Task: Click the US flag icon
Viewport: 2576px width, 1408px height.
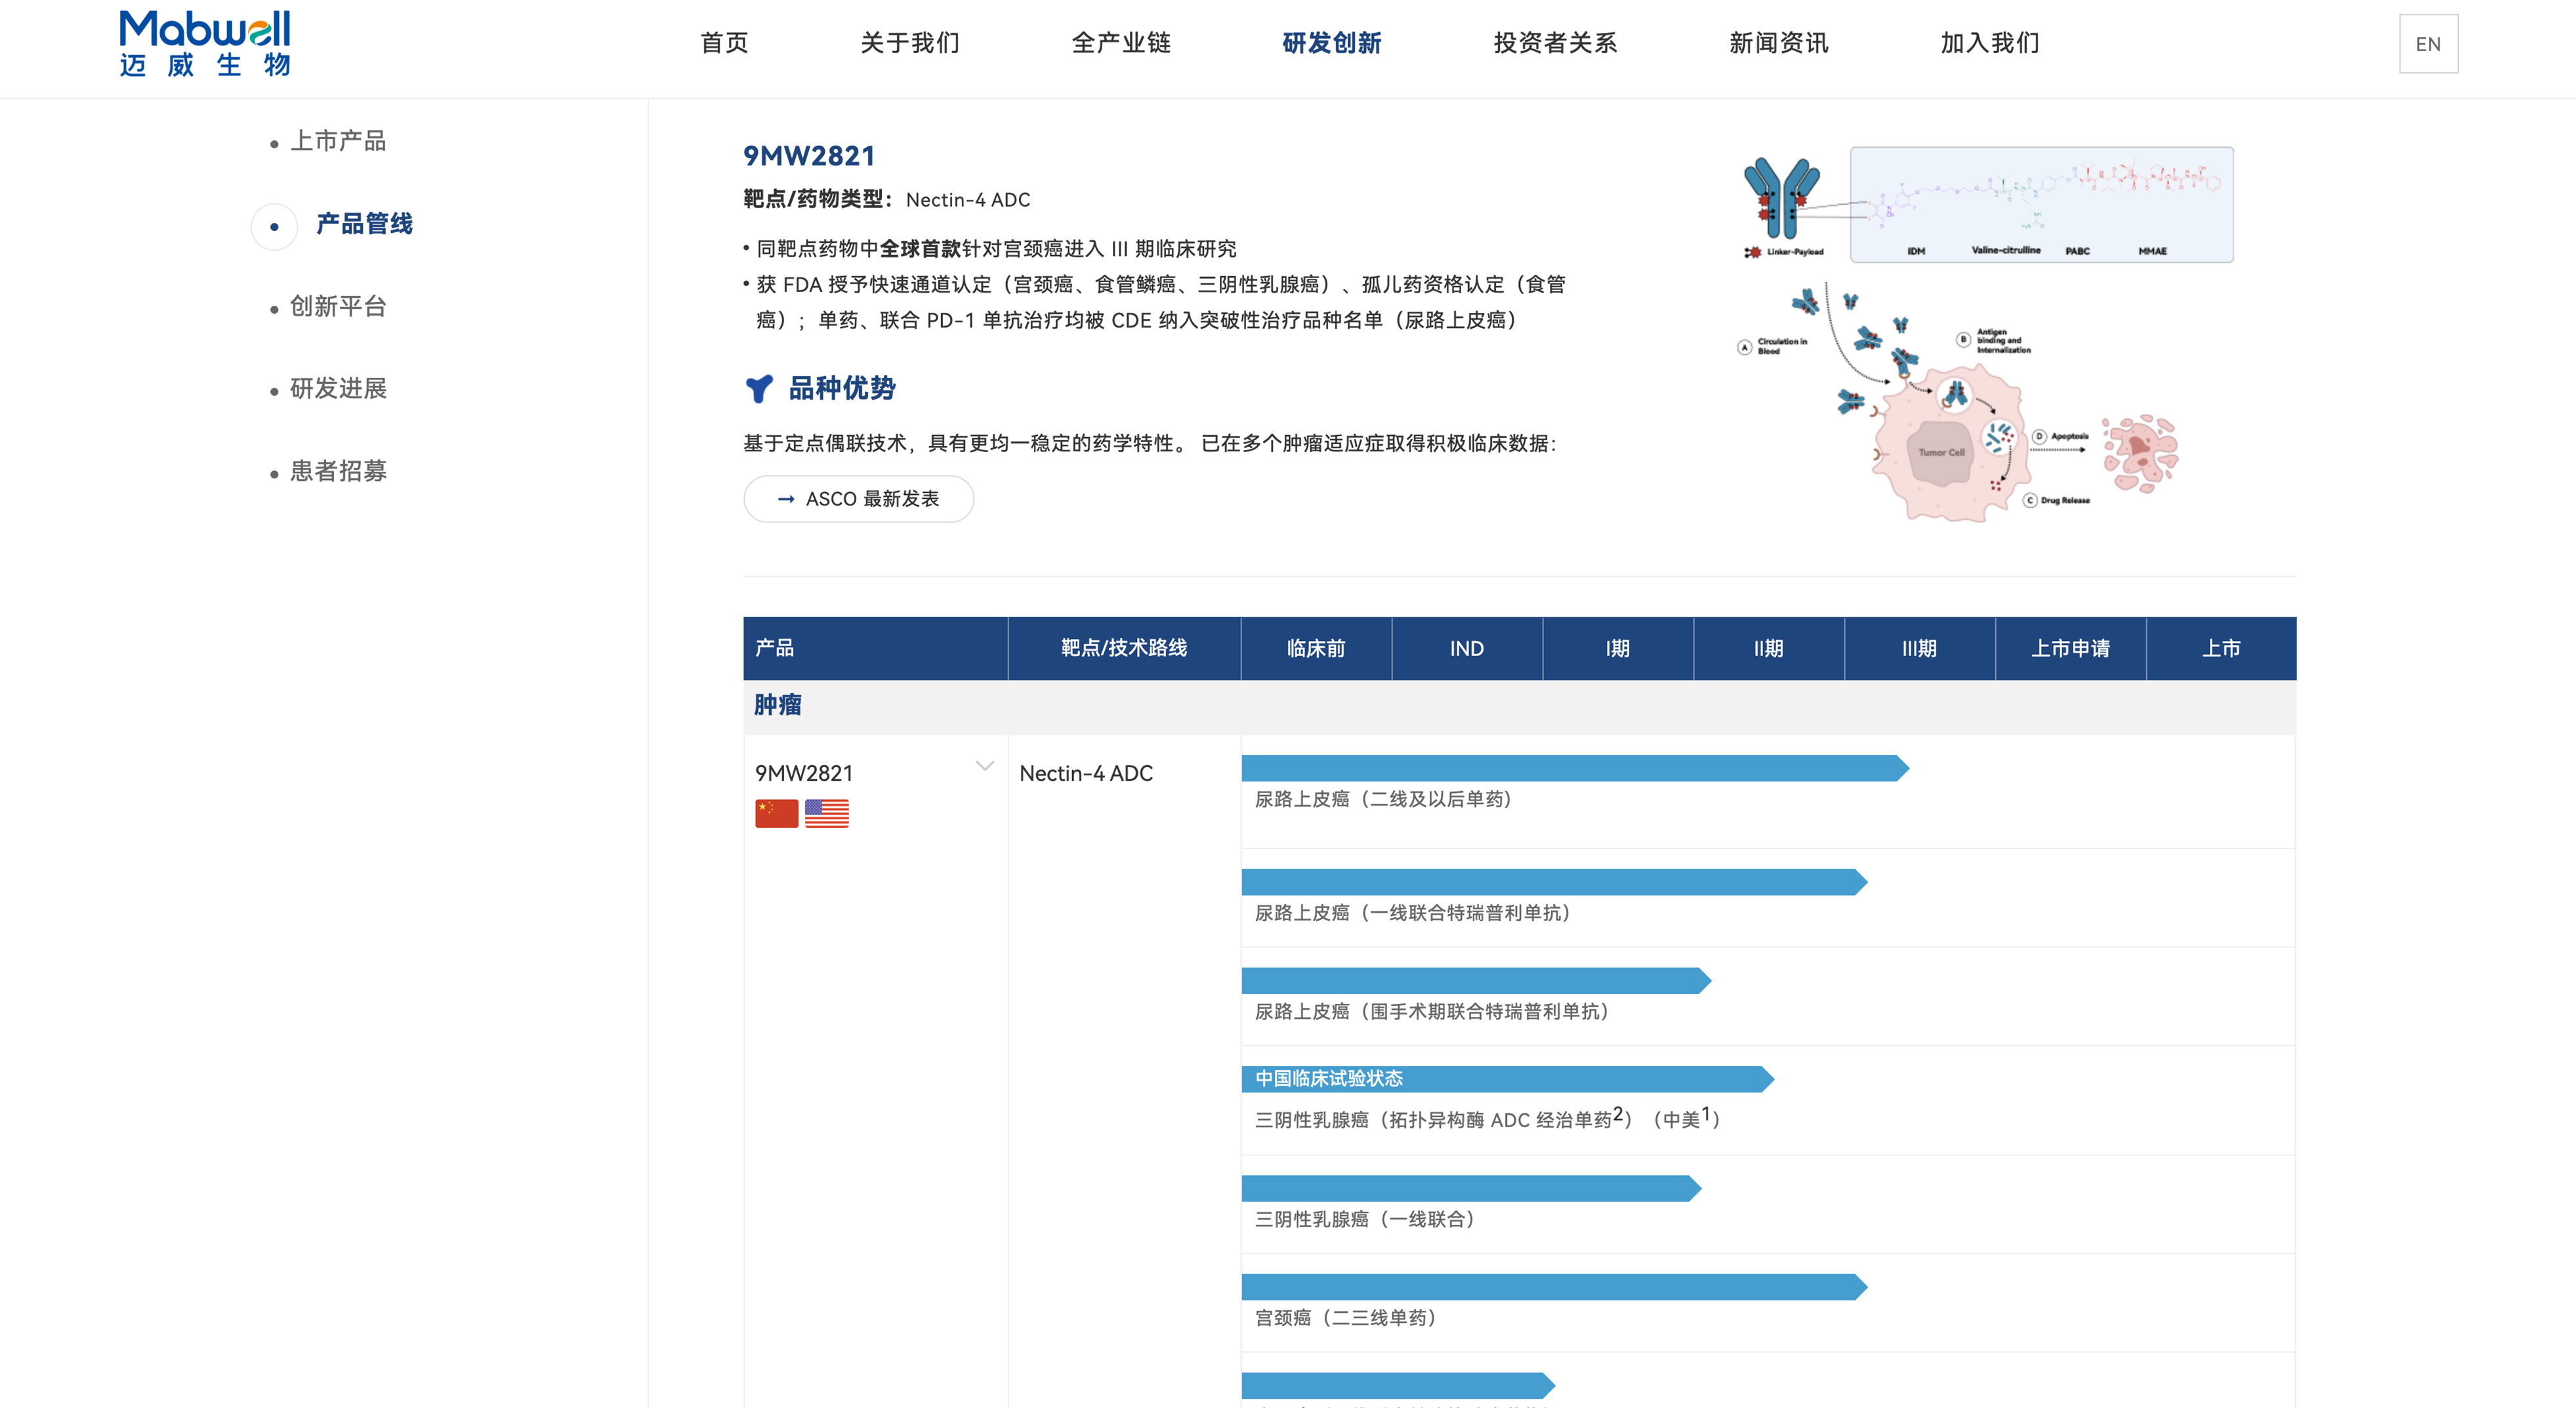Action: [x=826, y=813]
